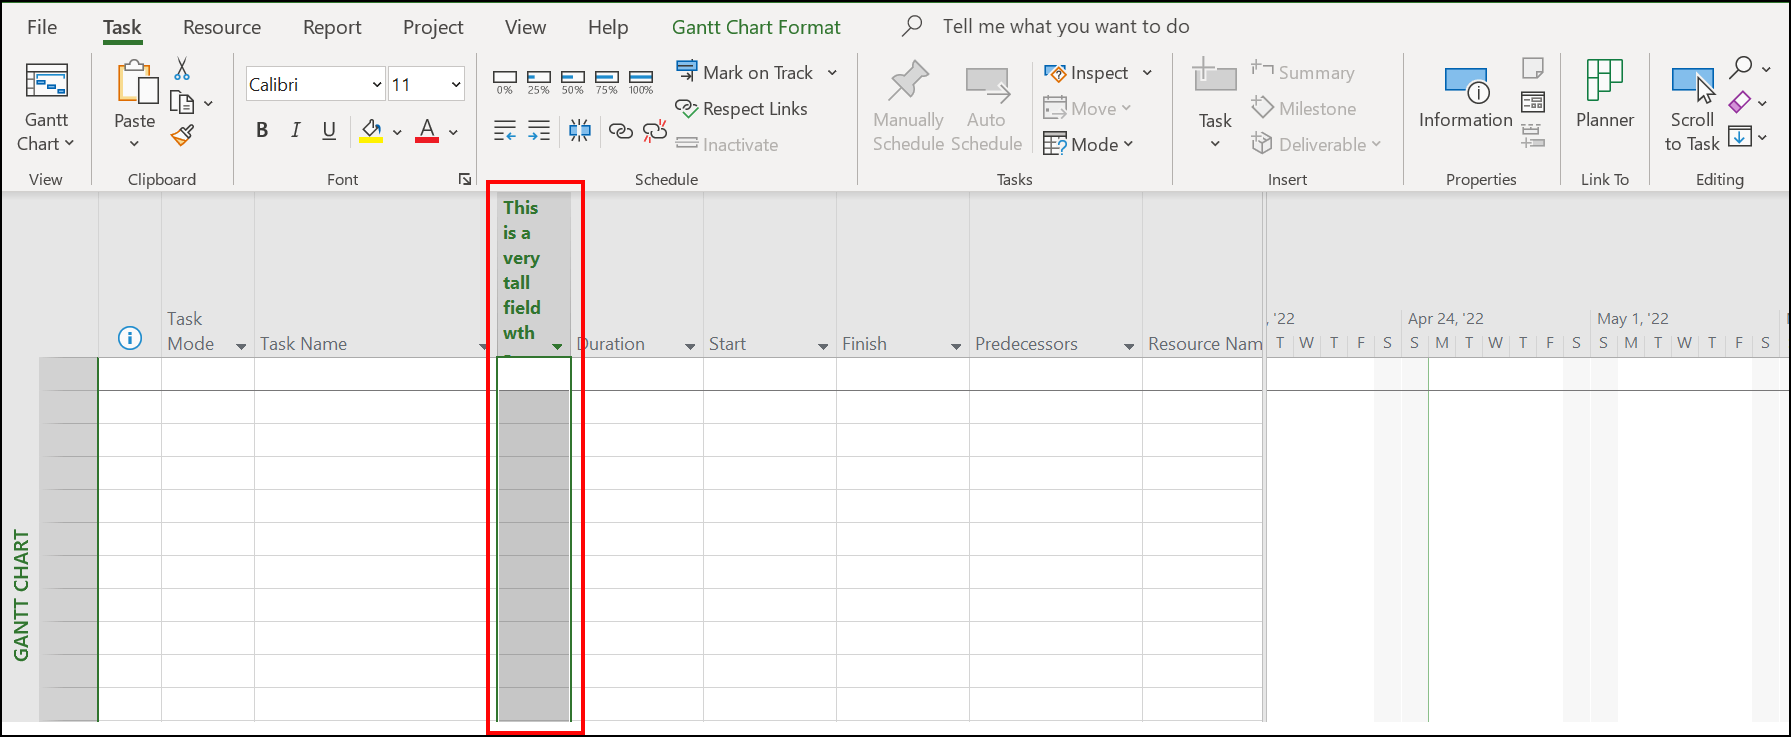Open the Planner link button

pyautogui.click(x=1605, y=94)
